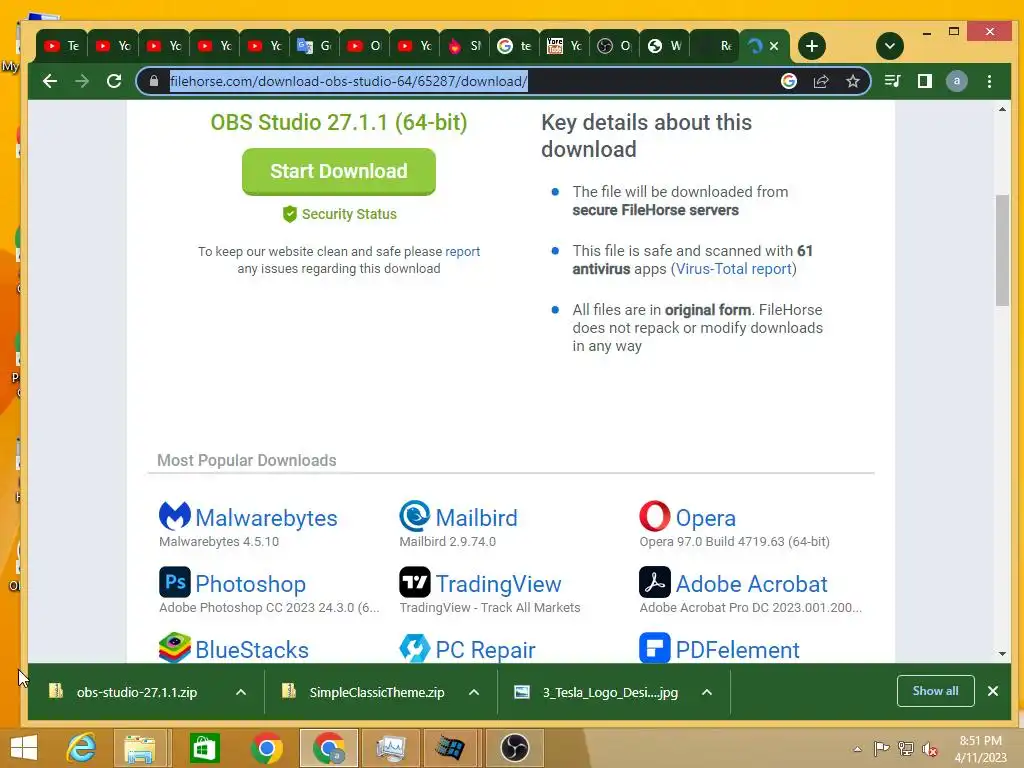Open the TradingView download link
This screenshot has height=768, width=1024.
pos(498,584)
